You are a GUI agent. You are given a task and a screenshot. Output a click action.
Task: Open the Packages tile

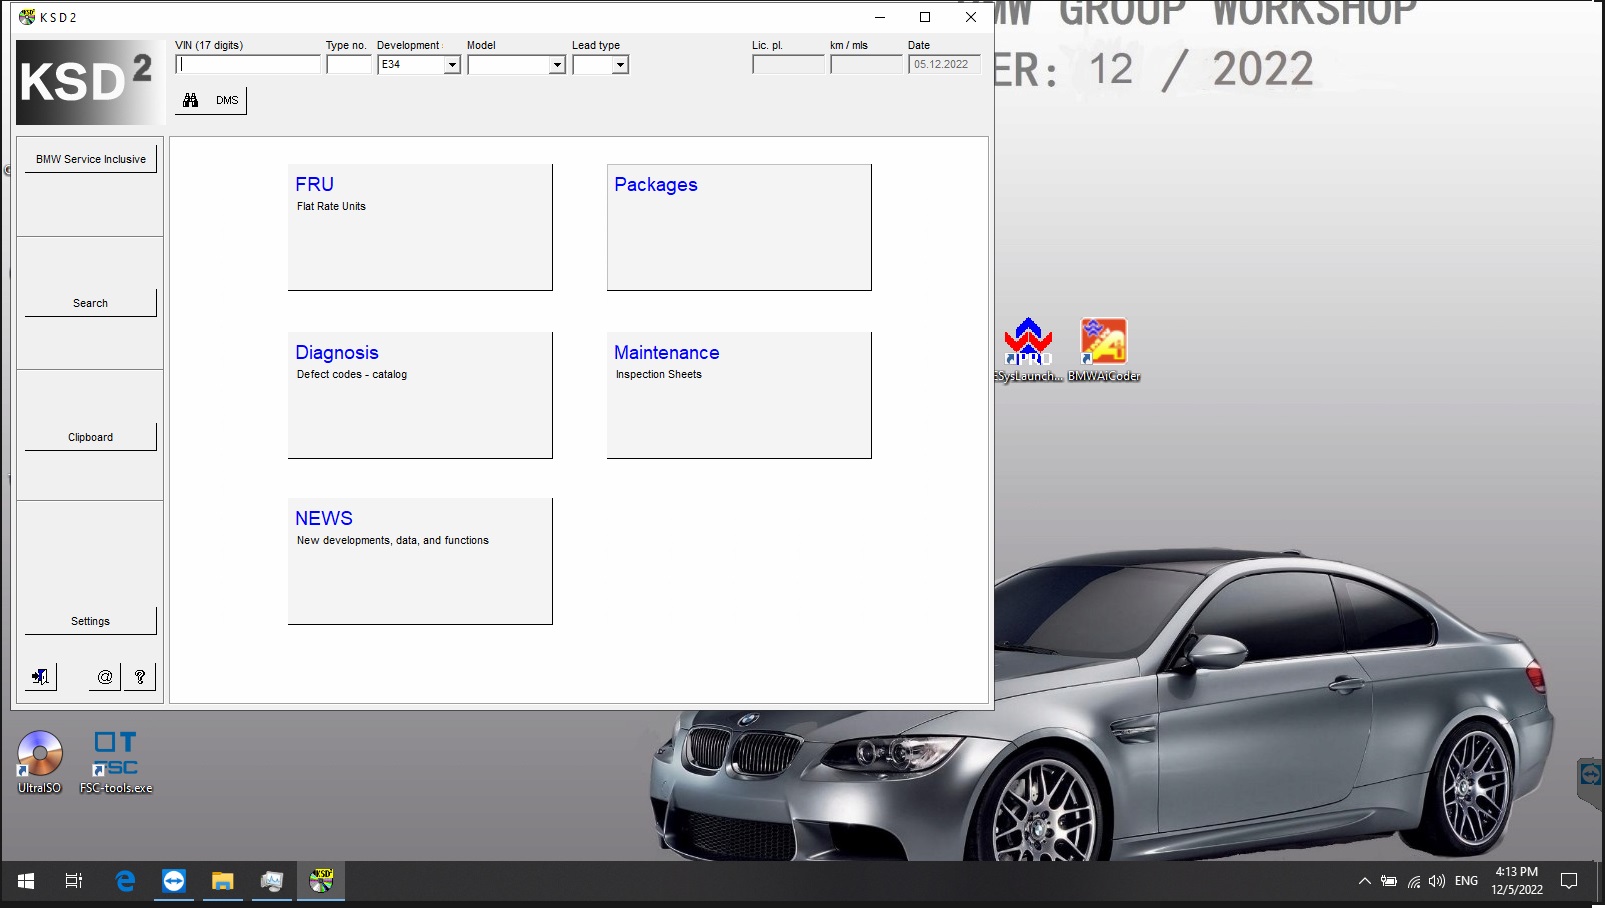pyautogui.click(x=739, y=227)
